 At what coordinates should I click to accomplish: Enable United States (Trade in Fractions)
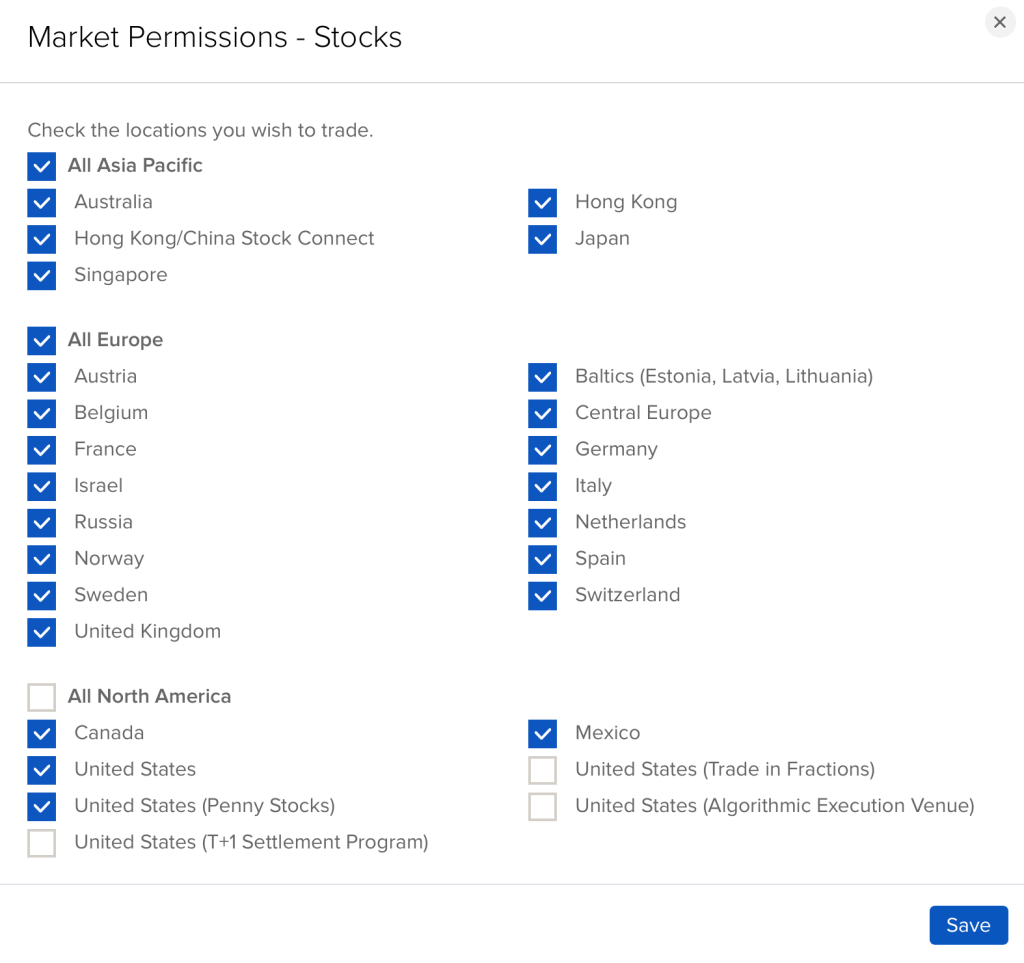(543, 770)
